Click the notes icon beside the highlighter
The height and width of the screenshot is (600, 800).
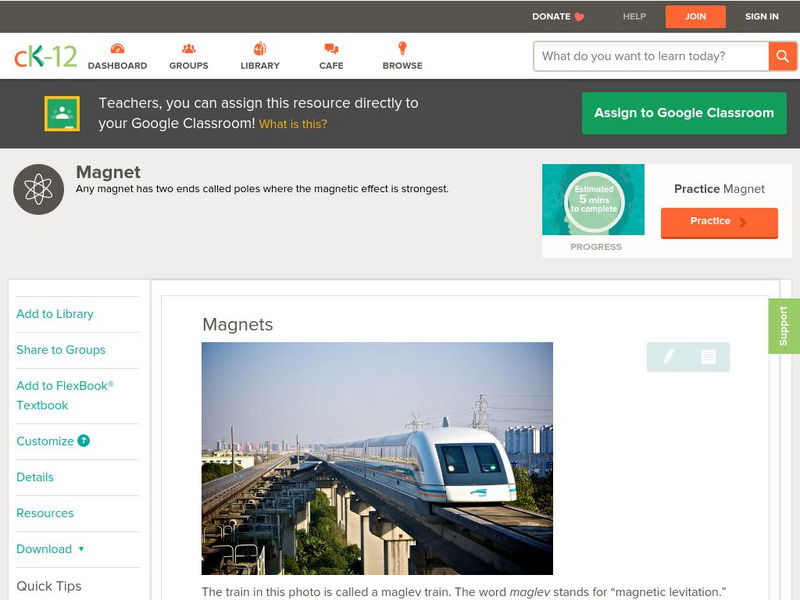(x=708, y=356)
